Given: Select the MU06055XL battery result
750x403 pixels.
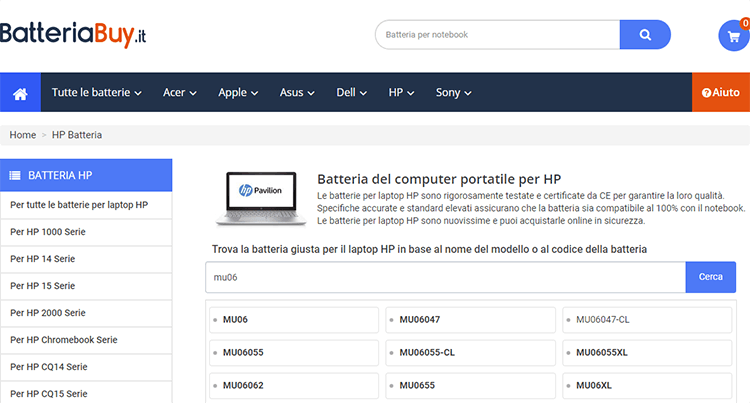Looking at the screenshot, I should pyautogui.click(x=647, y=352).
